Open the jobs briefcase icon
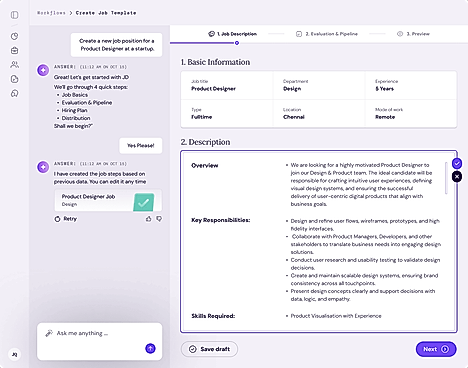The image size is (468, 368). tap(14, 50)
